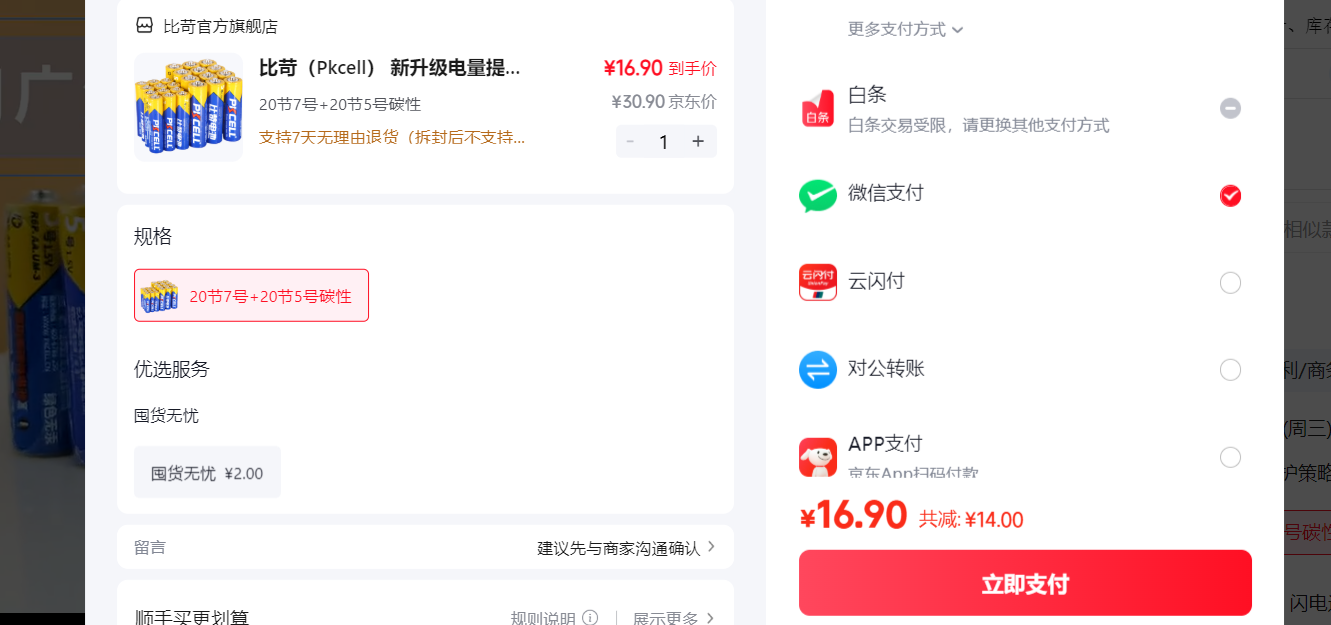
Task: Increase quantity with the plus button
Action: tap(698, 142)
